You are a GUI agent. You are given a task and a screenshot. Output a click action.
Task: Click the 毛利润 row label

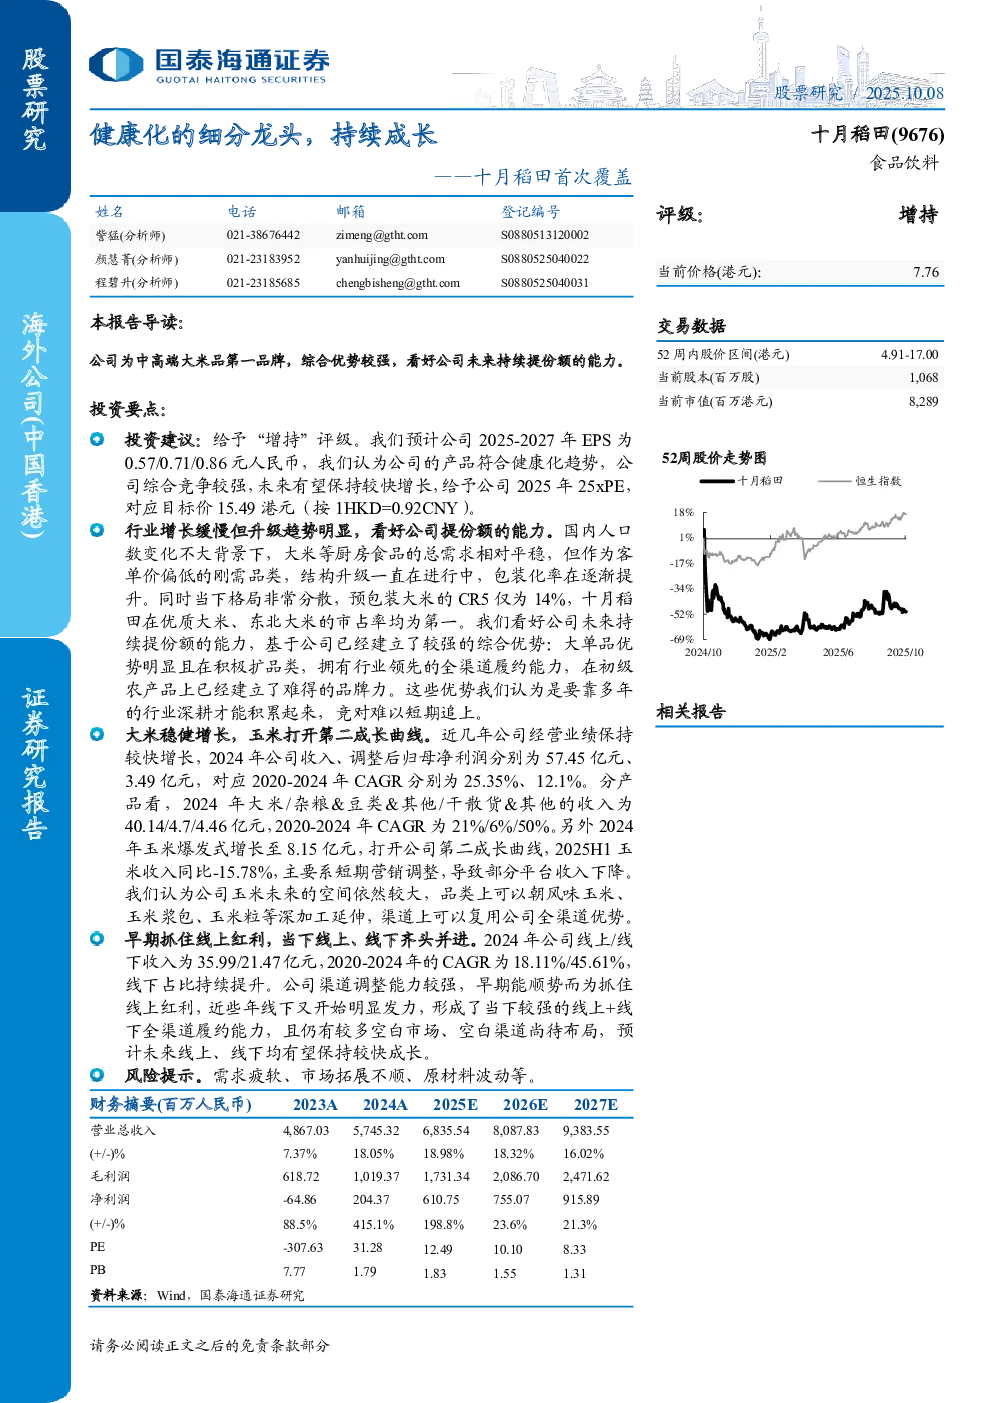point(110,1177)
